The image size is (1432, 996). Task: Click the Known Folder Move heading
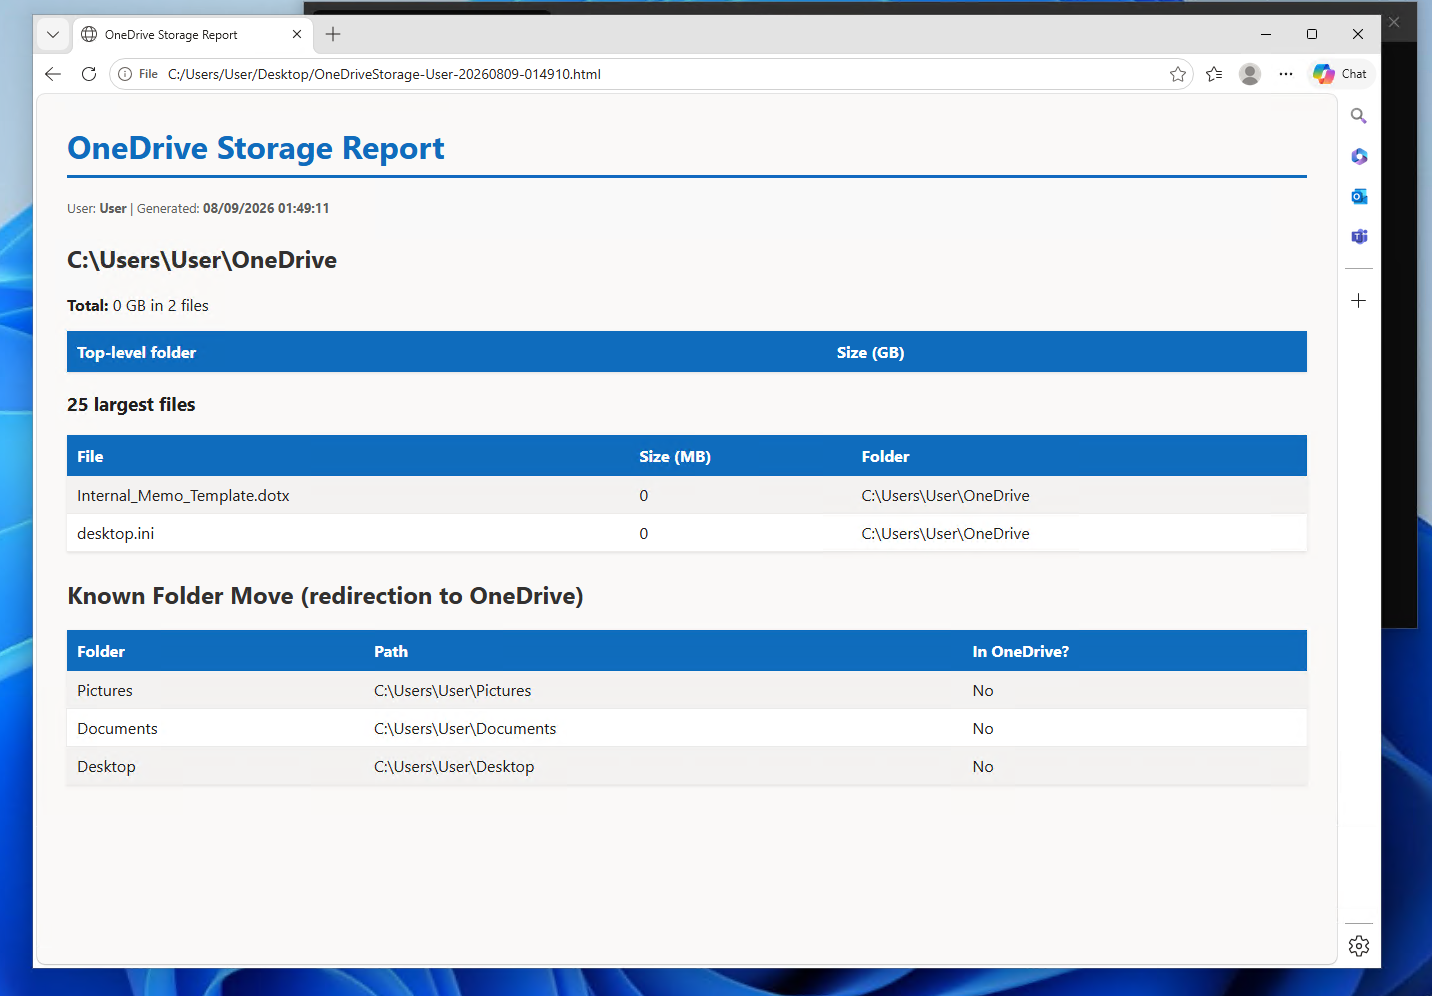click(x=325, y=596)
